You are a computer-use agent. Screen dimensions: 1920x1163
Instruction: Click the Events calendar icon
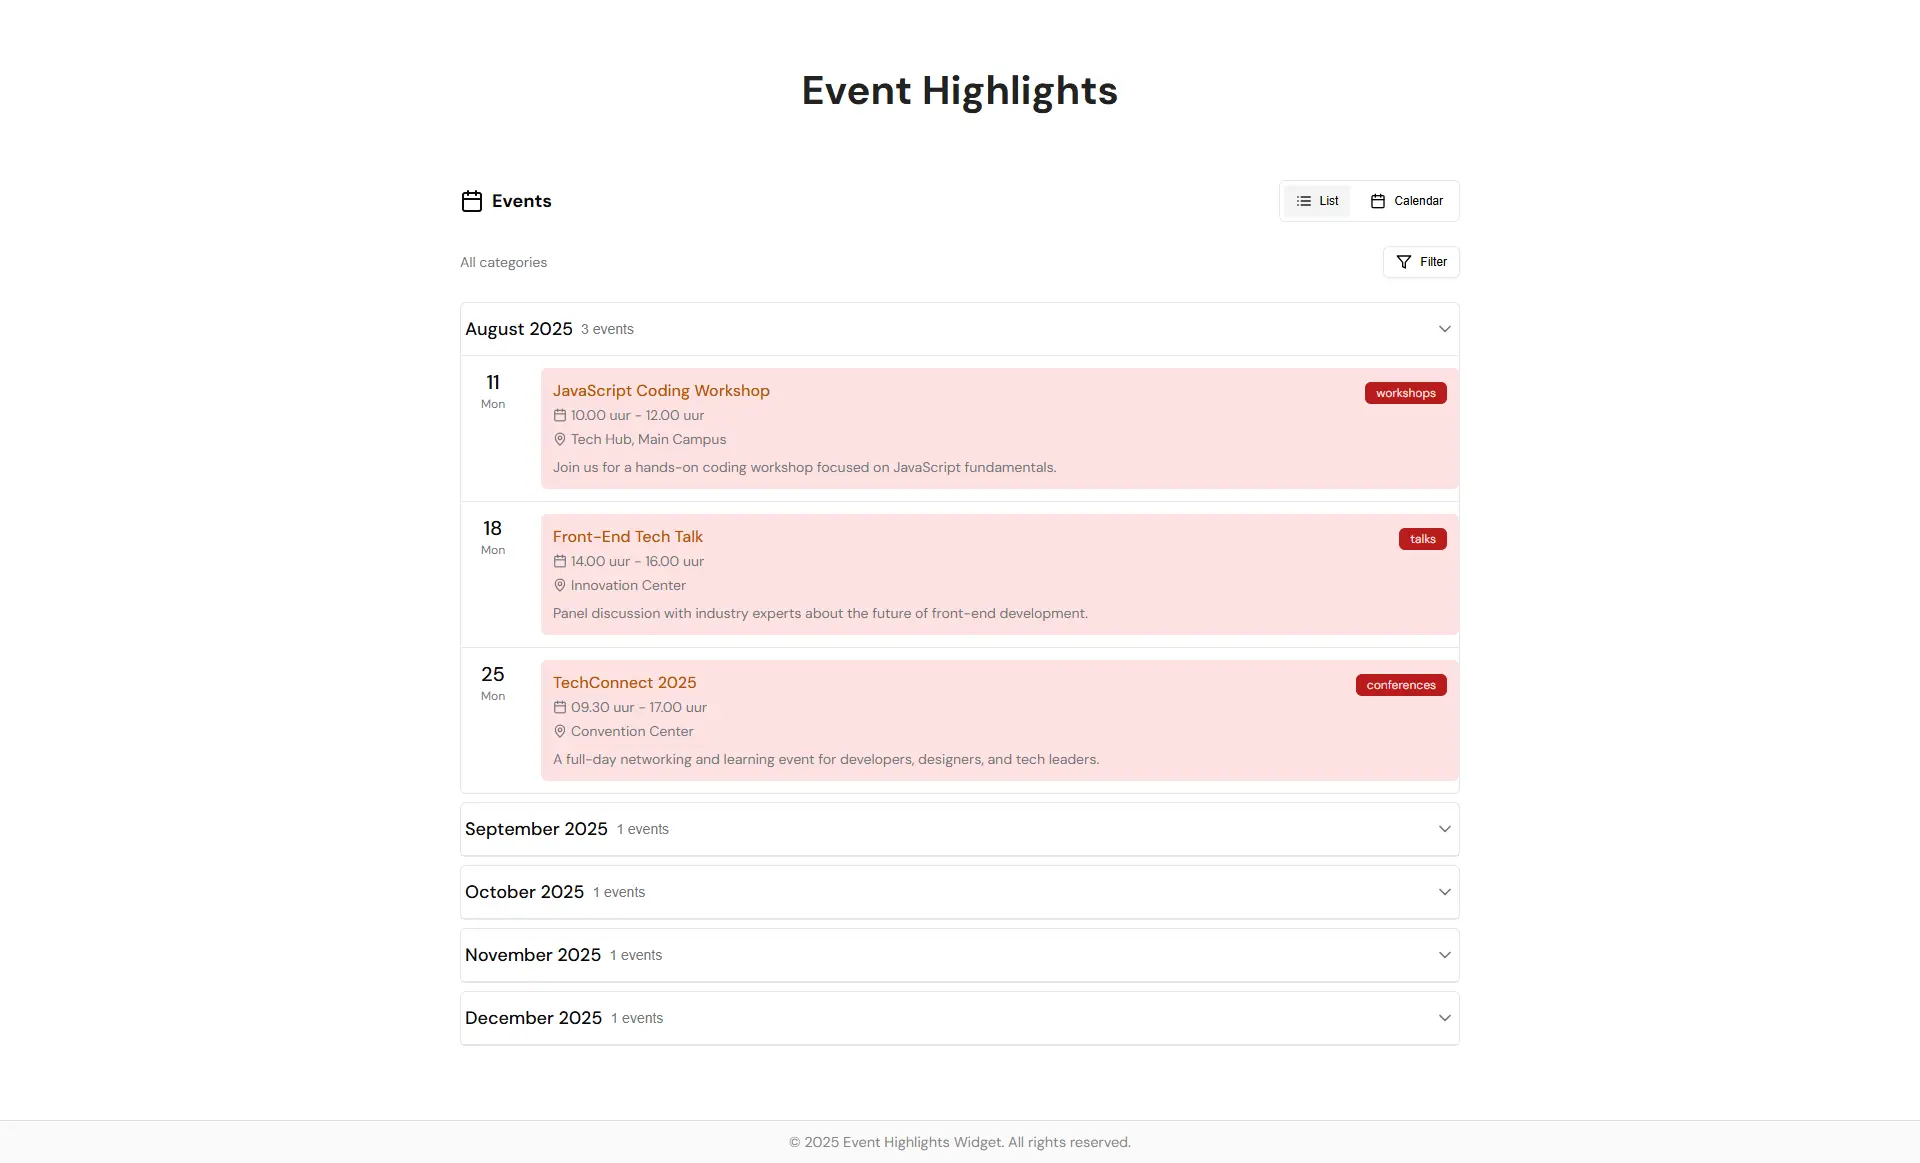tap(471, 201)
